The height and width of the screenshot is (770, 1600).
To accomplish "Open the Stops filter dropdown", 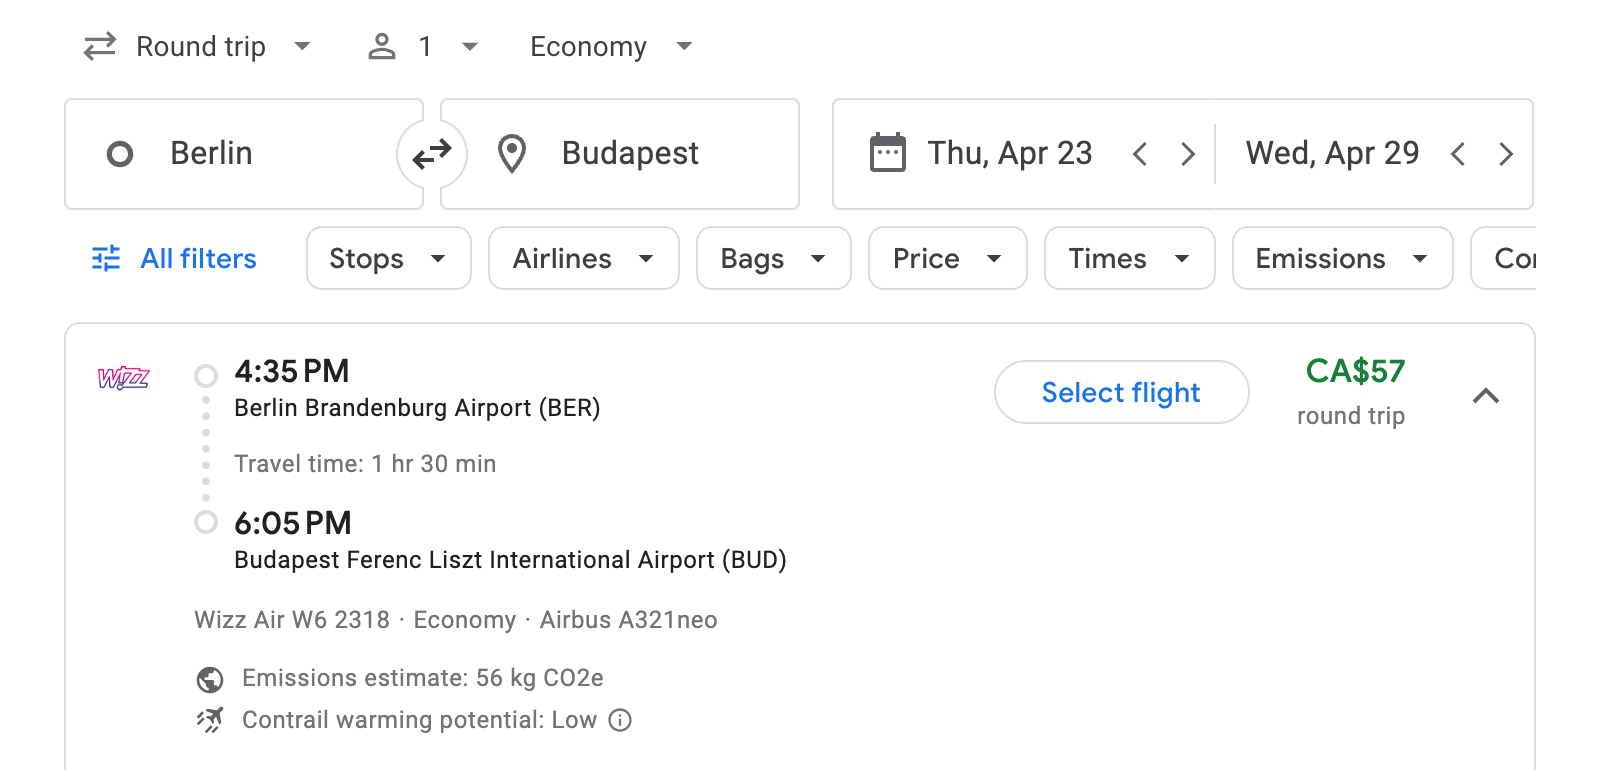I will click(x=388, y=258).
